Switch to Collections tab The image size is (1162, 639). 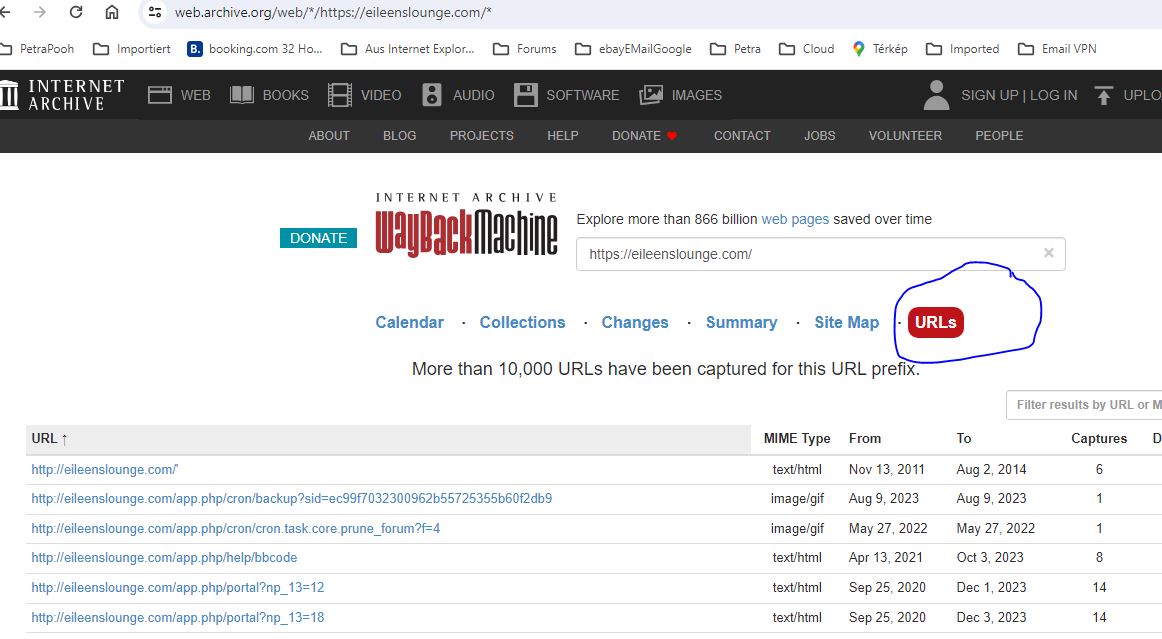pos(522,322)
